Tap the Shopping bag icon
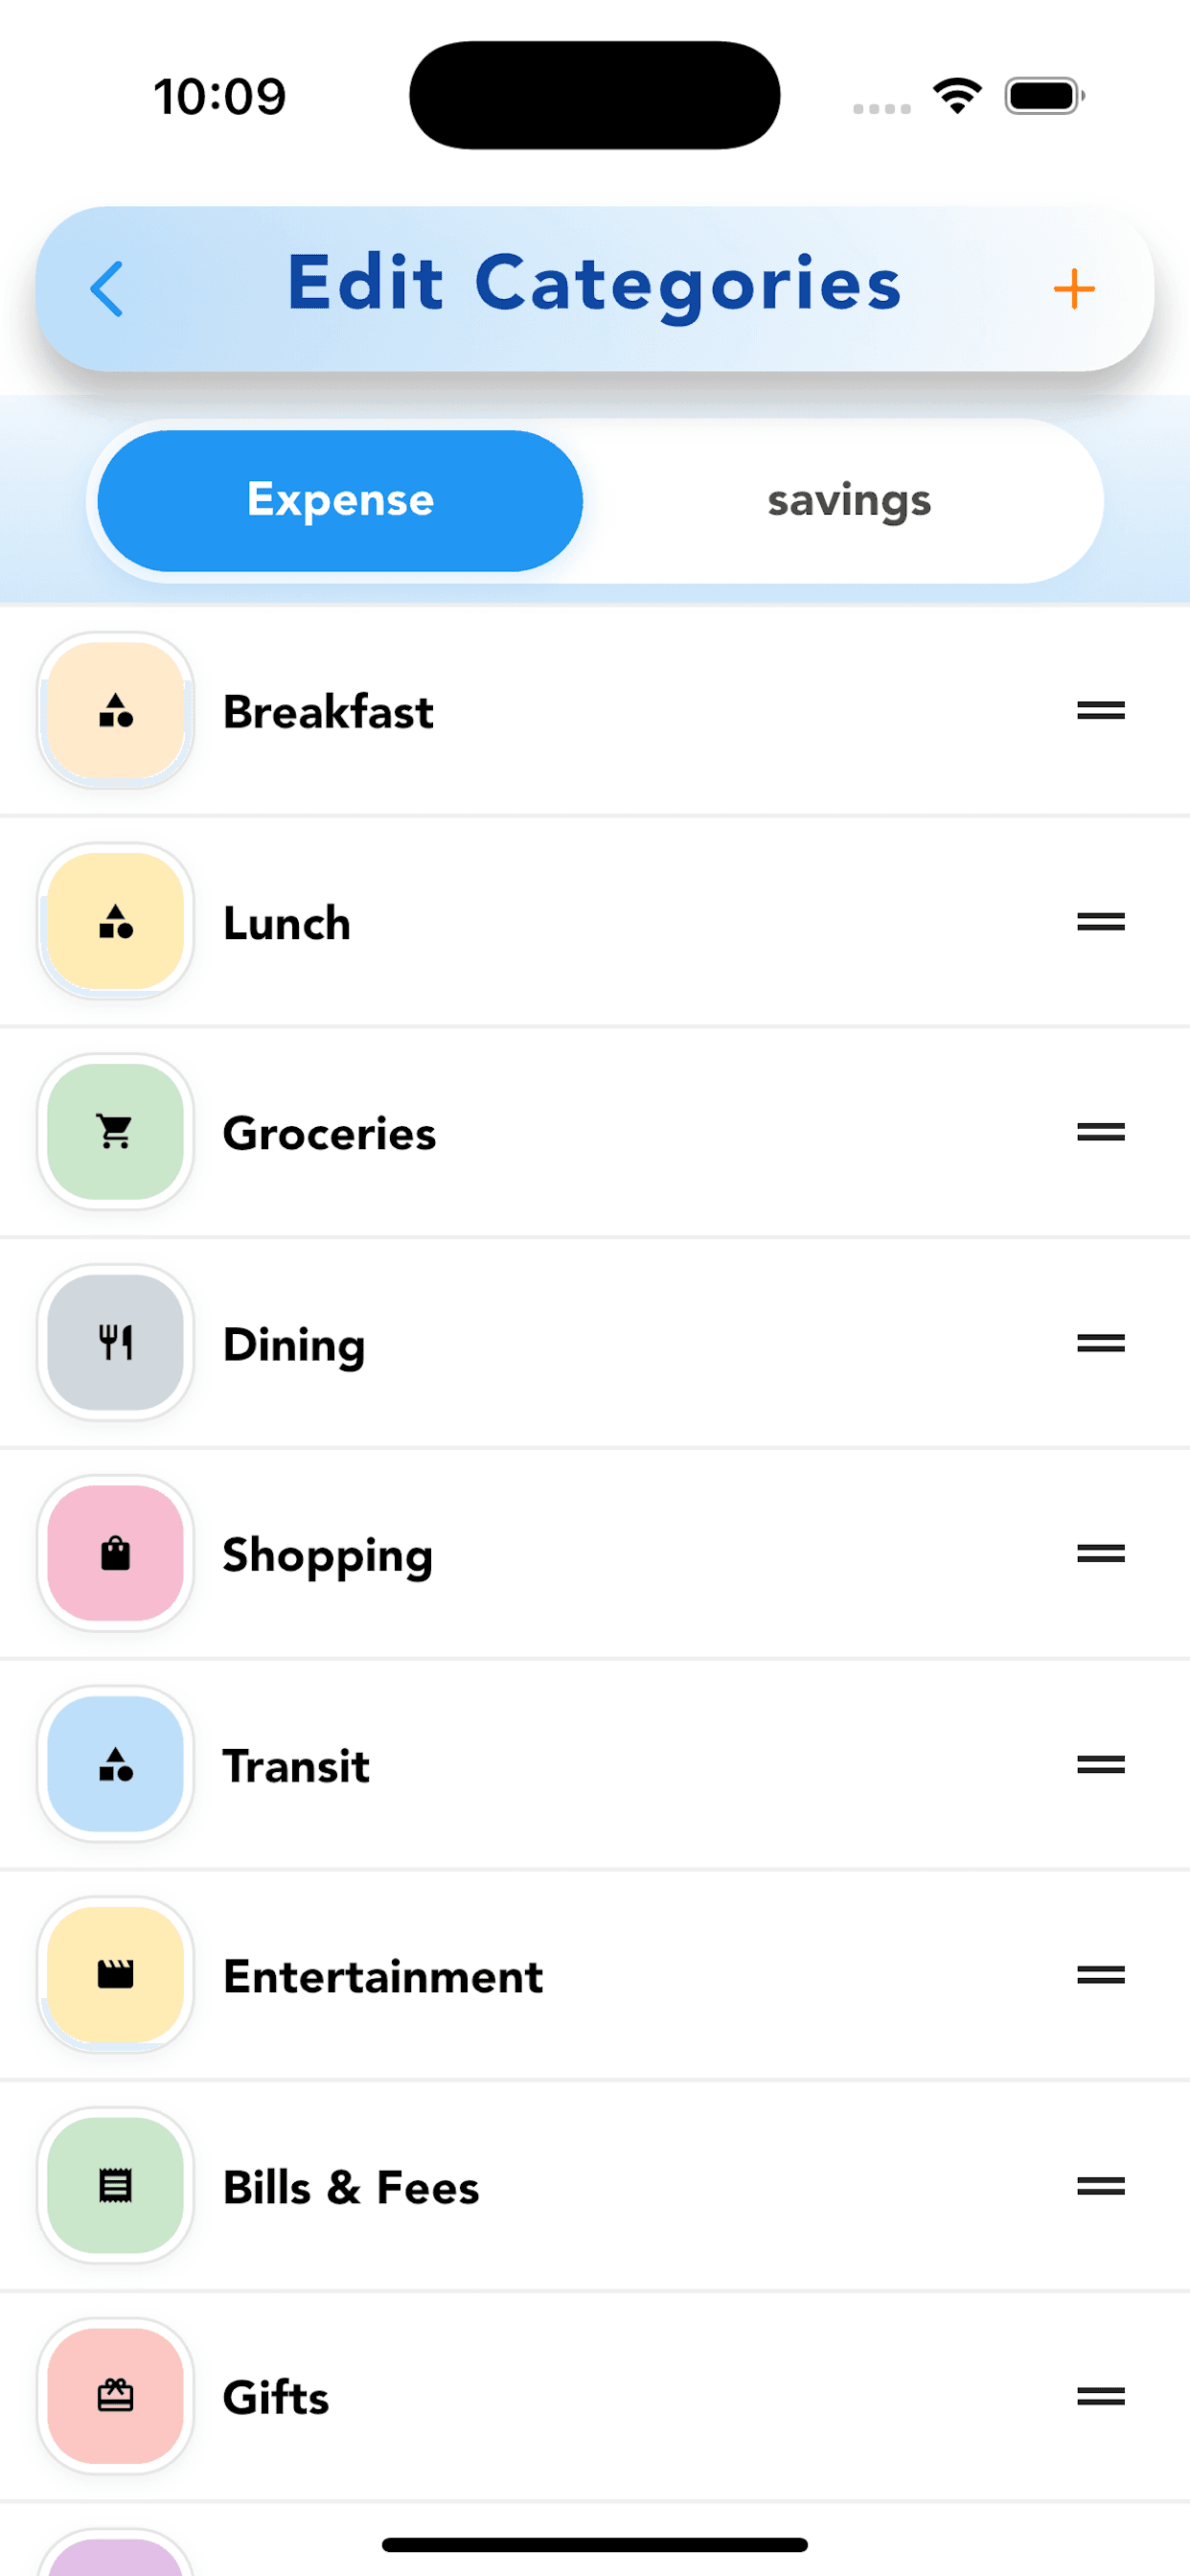Image resolution: width=1190 pixels, height=2576 pixels. [116, 1554]
